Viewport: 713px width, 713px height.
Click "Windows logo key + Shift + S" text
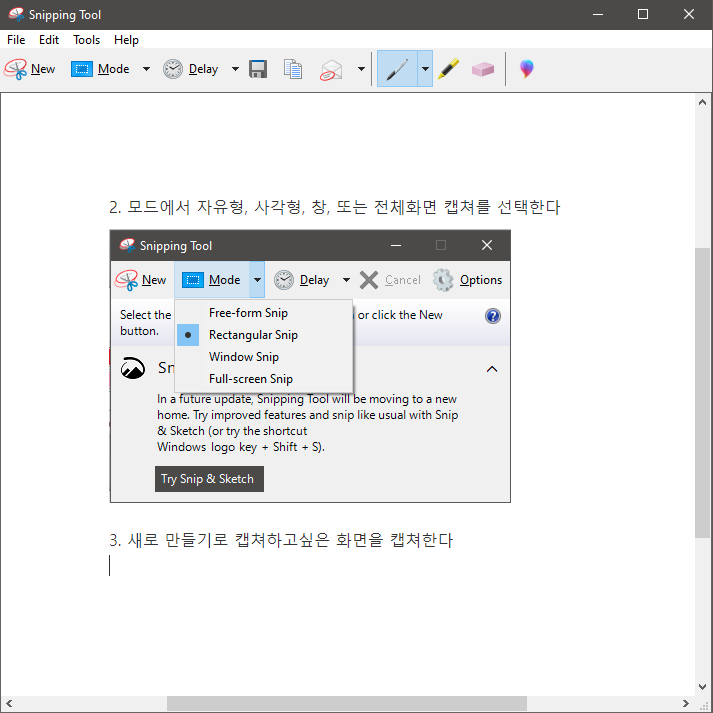coord(241,447)
